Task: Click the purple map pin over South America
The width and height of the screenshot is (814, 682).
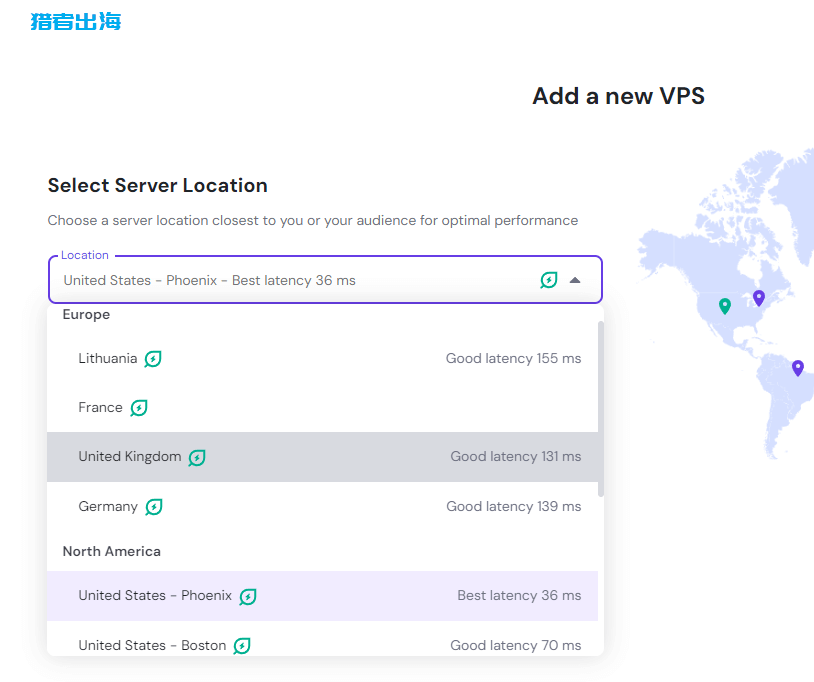Action: point(797,368)
